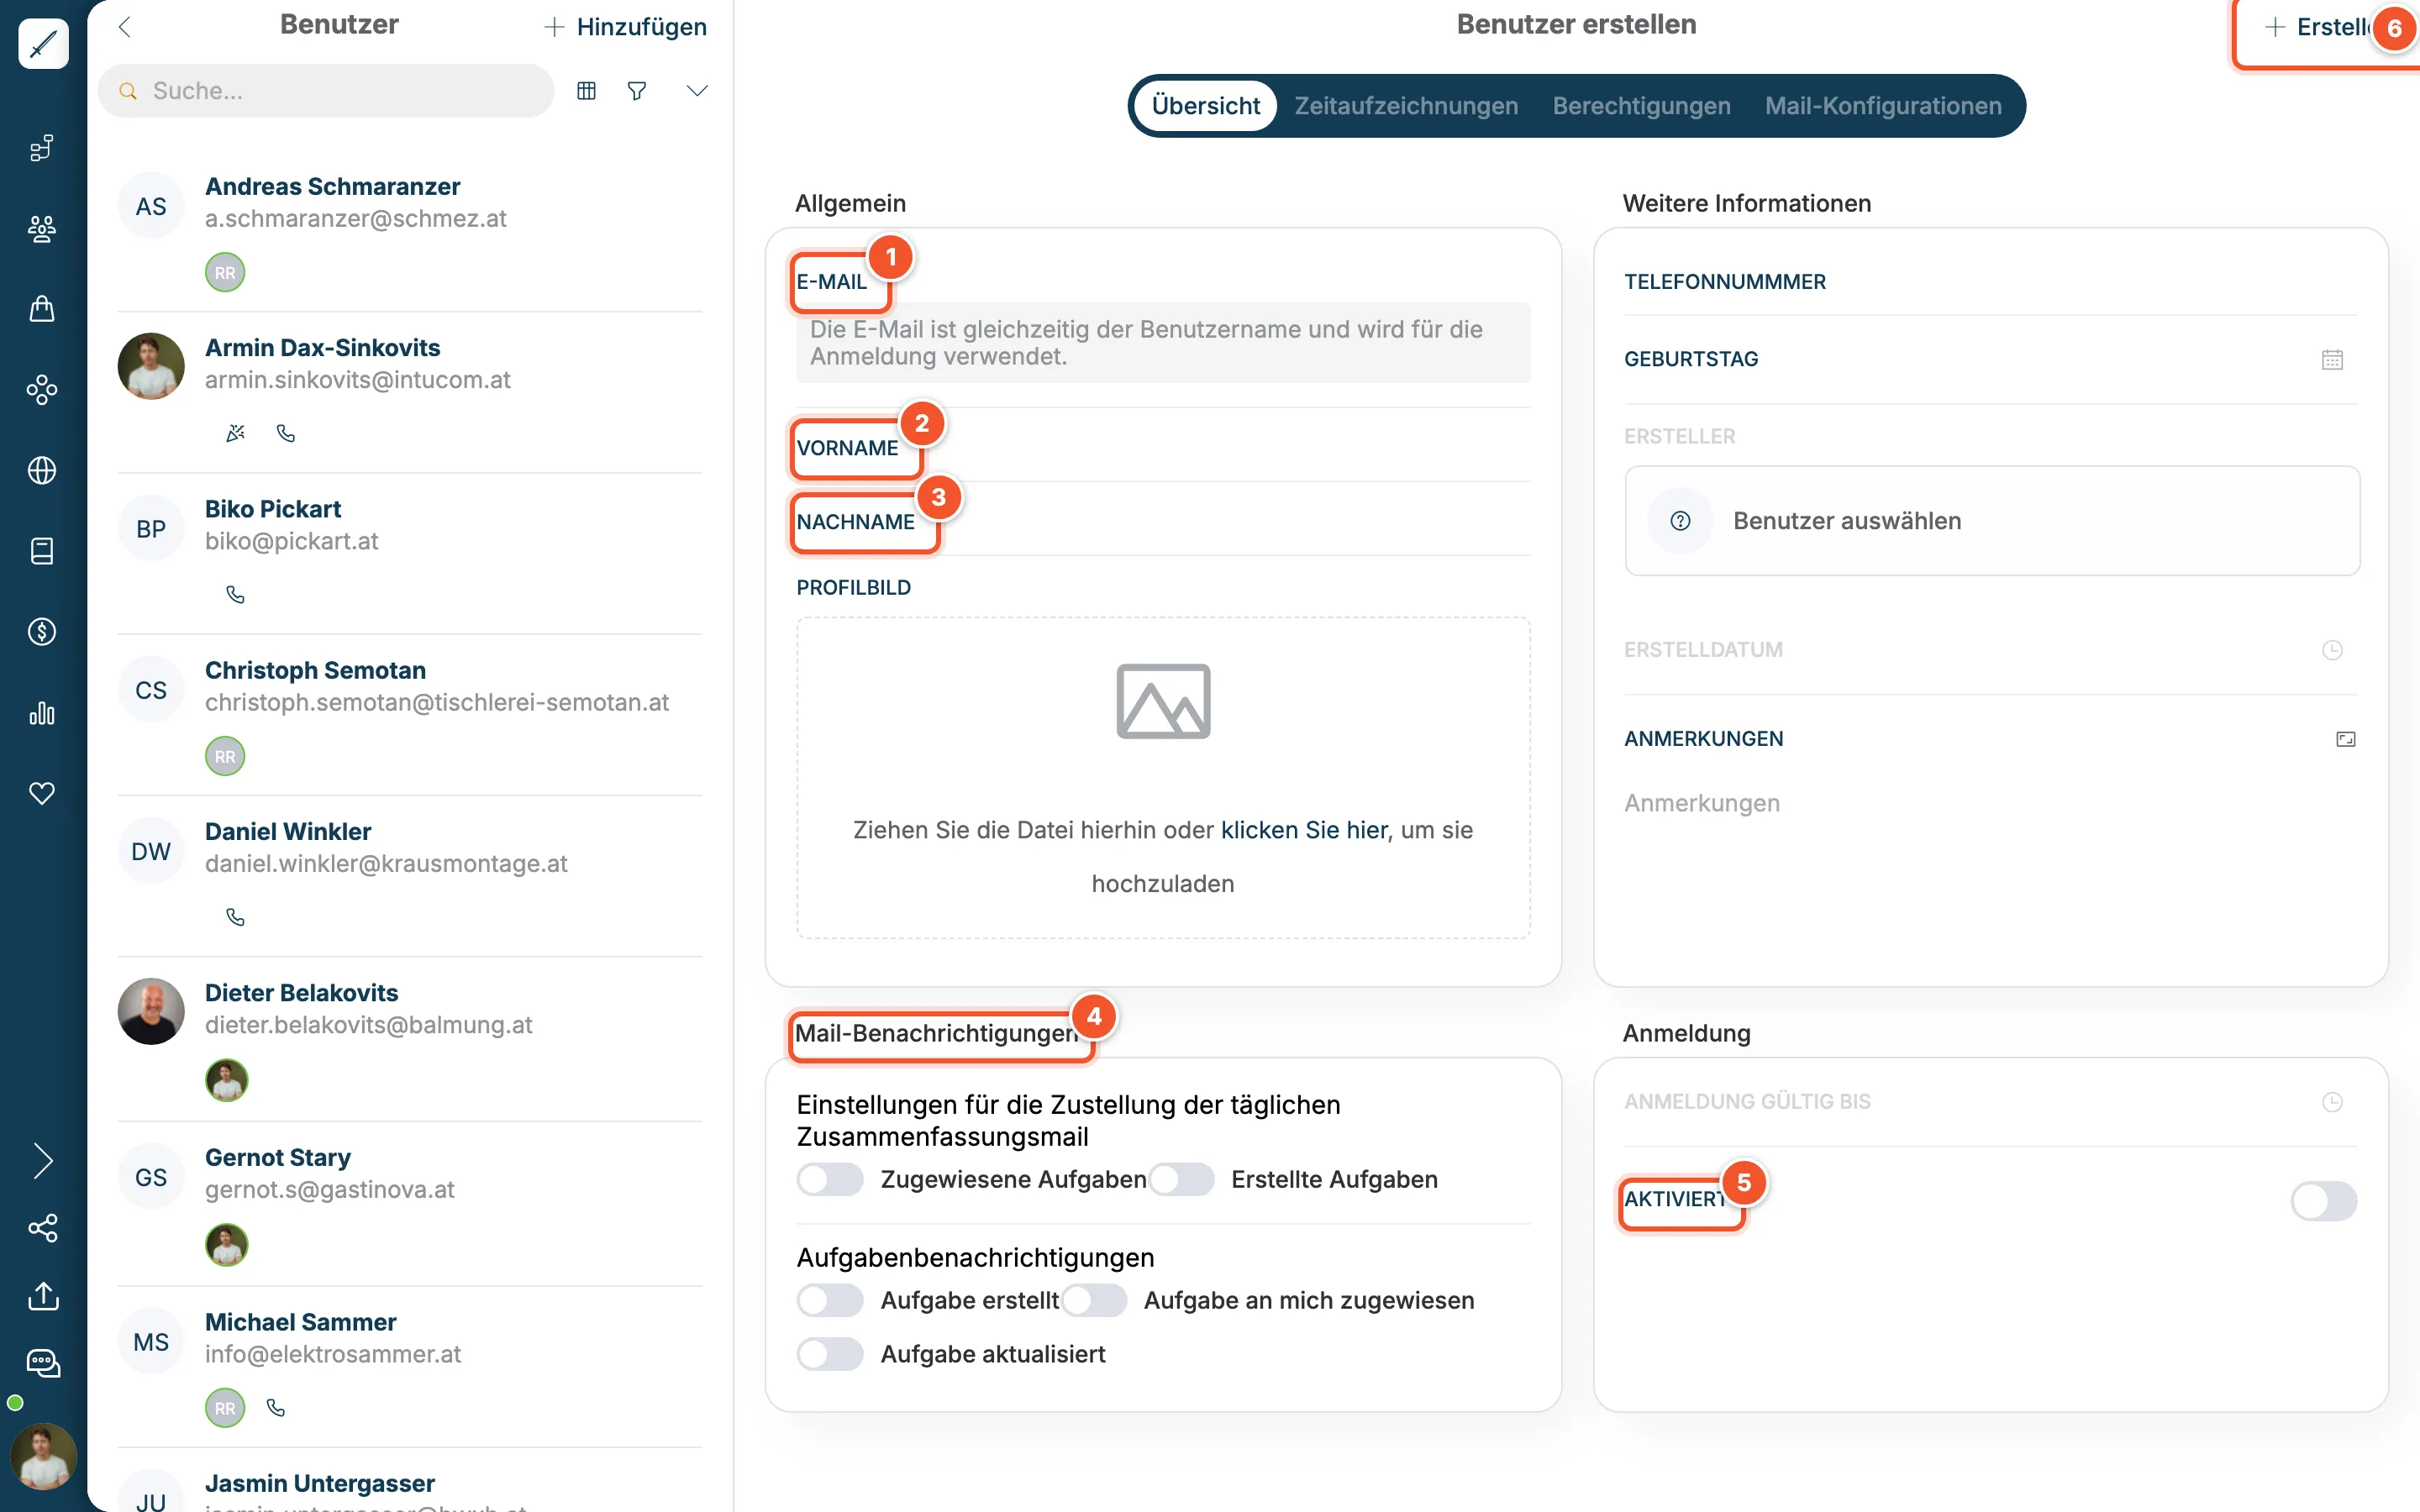
Task: Open the Berechtigungen tab
Action: pyautogui.click(x=1641, y=106)
